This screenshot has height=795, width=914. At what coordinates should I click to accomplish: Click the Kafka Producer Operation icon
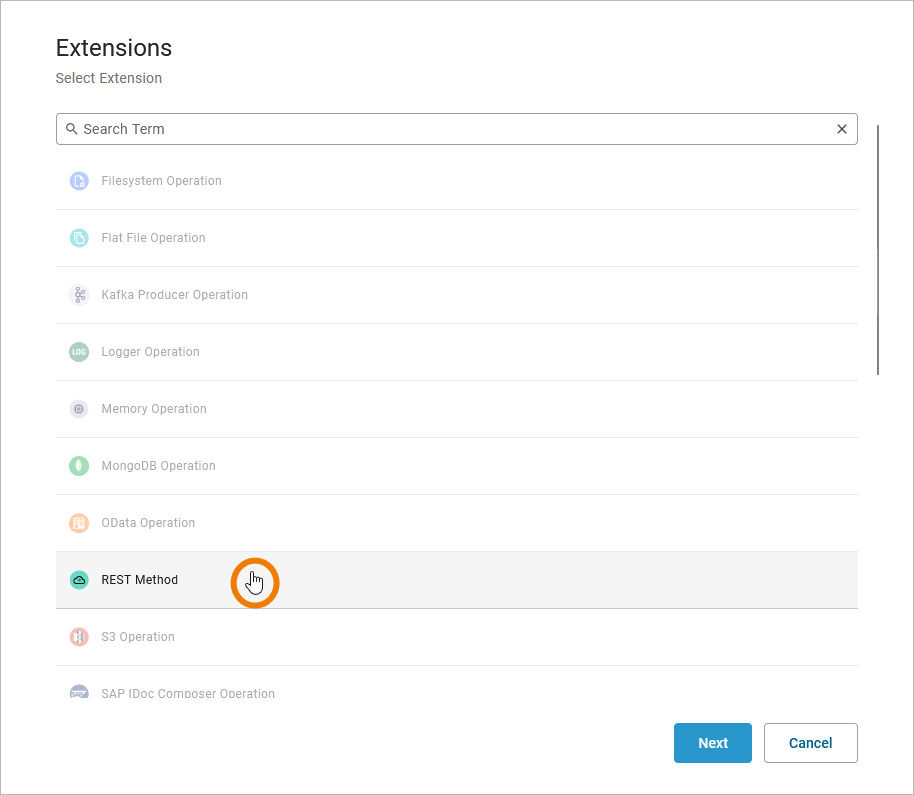point(79,295)
